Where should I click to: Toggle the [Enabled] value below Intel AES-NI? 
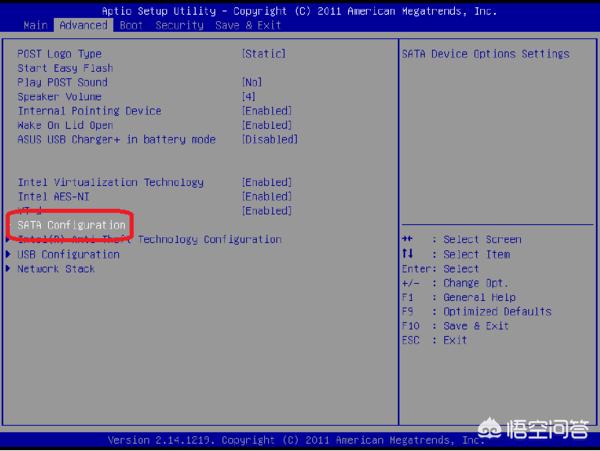pos(267,211)
